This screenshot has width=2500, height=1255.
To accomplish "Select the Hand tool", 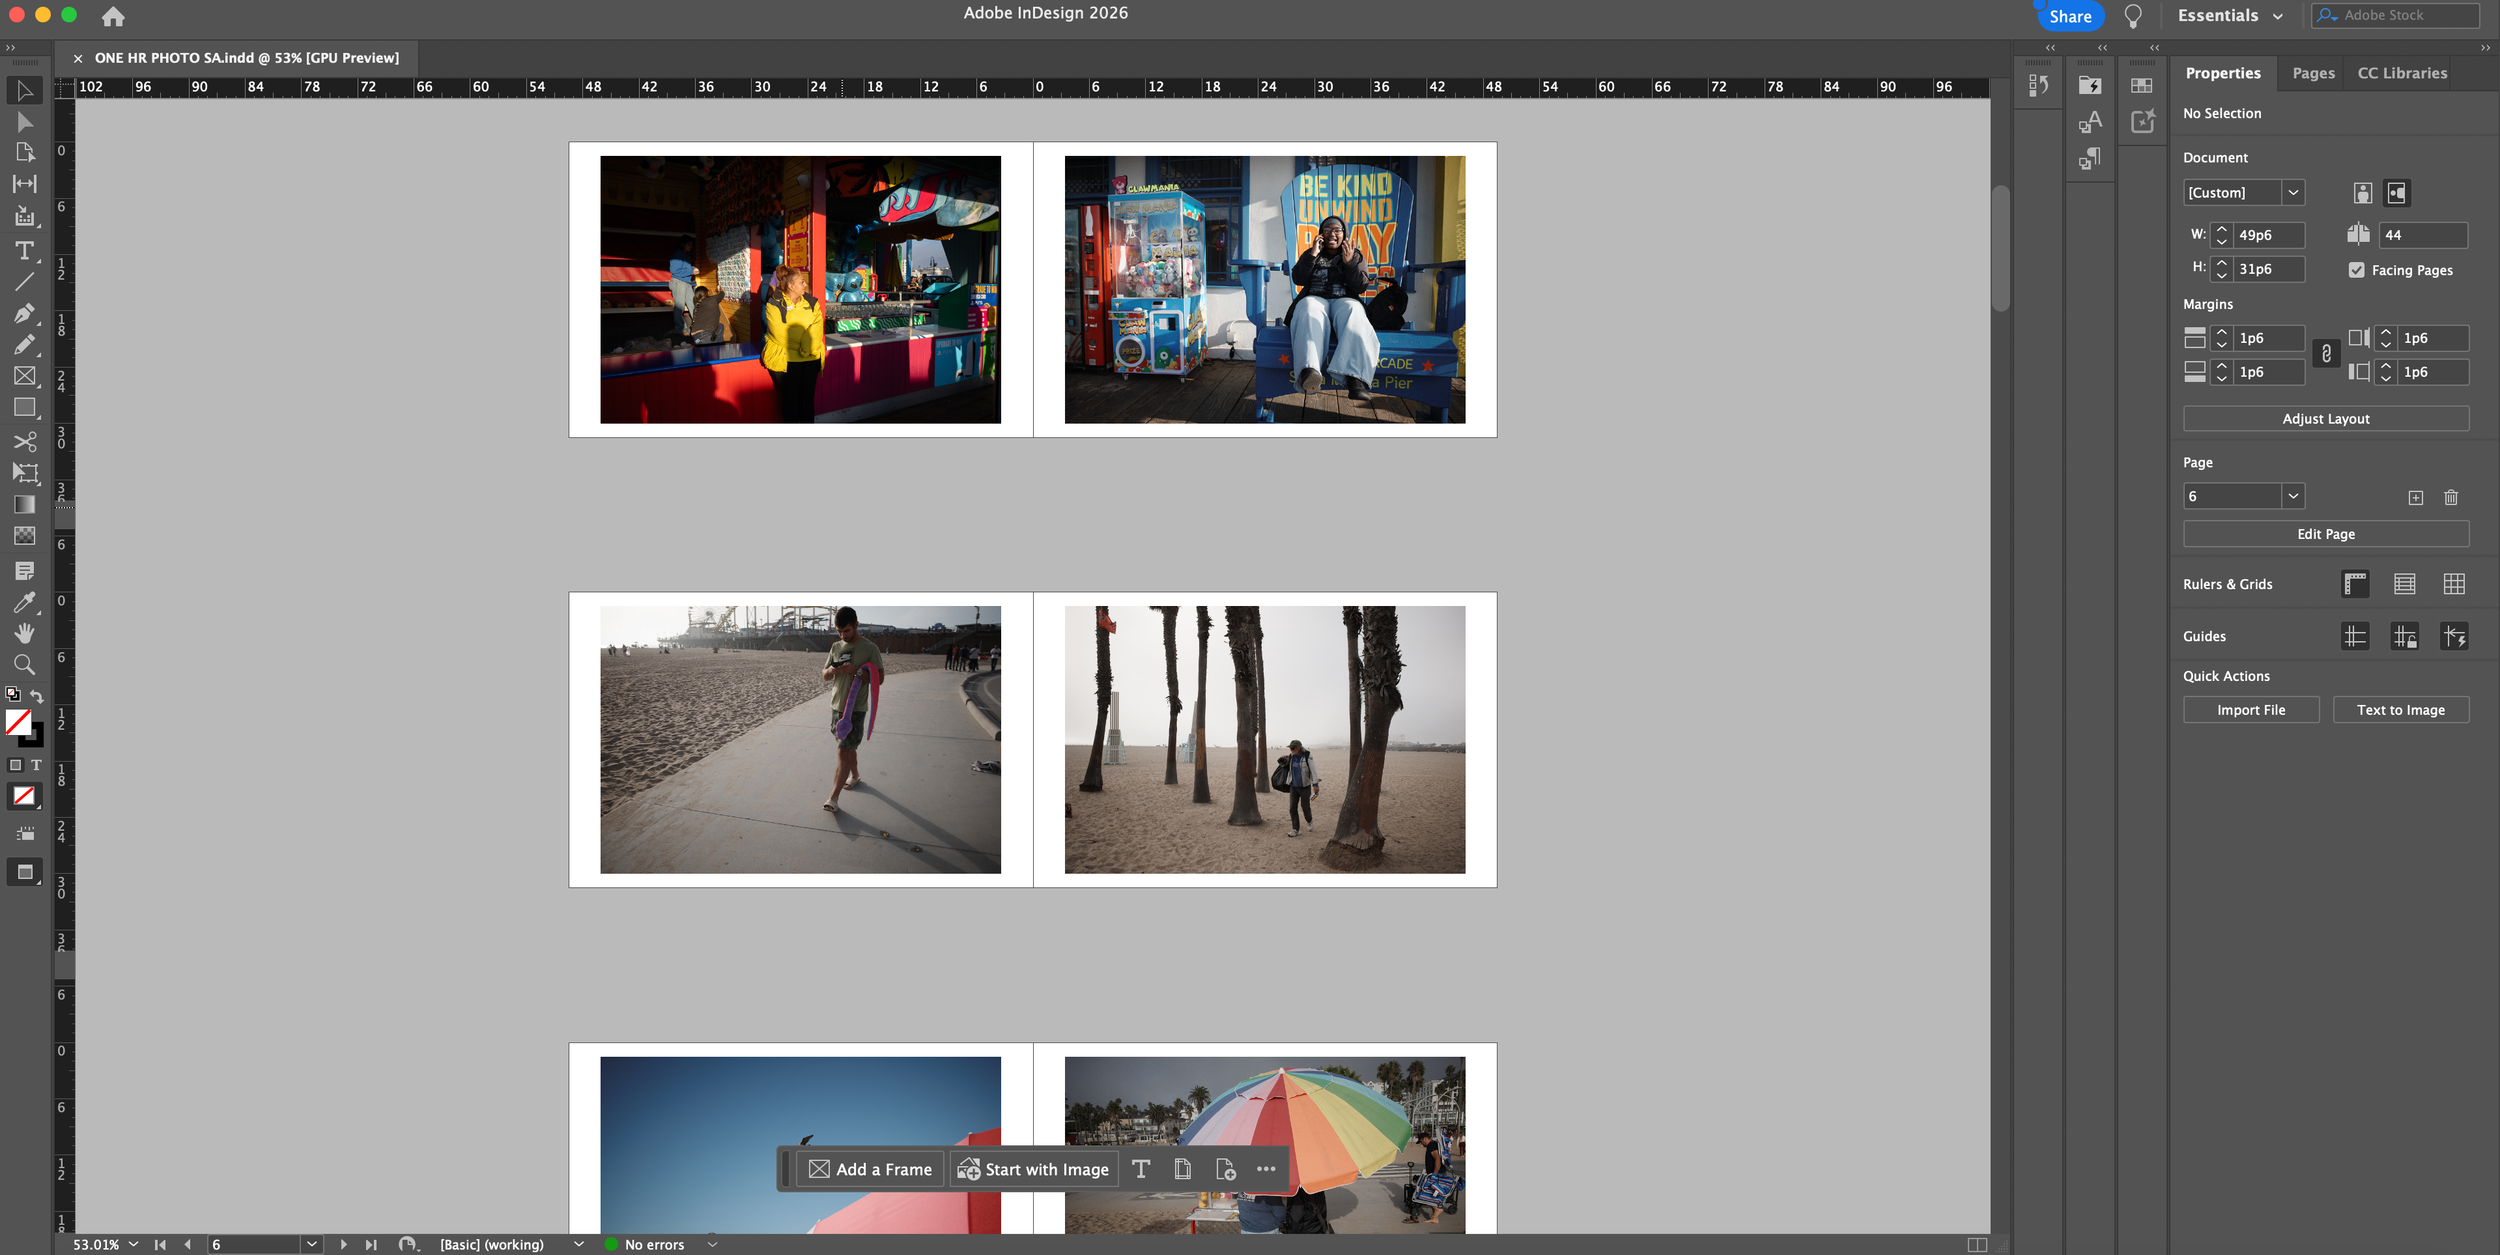I will click(x=24, y=633).
